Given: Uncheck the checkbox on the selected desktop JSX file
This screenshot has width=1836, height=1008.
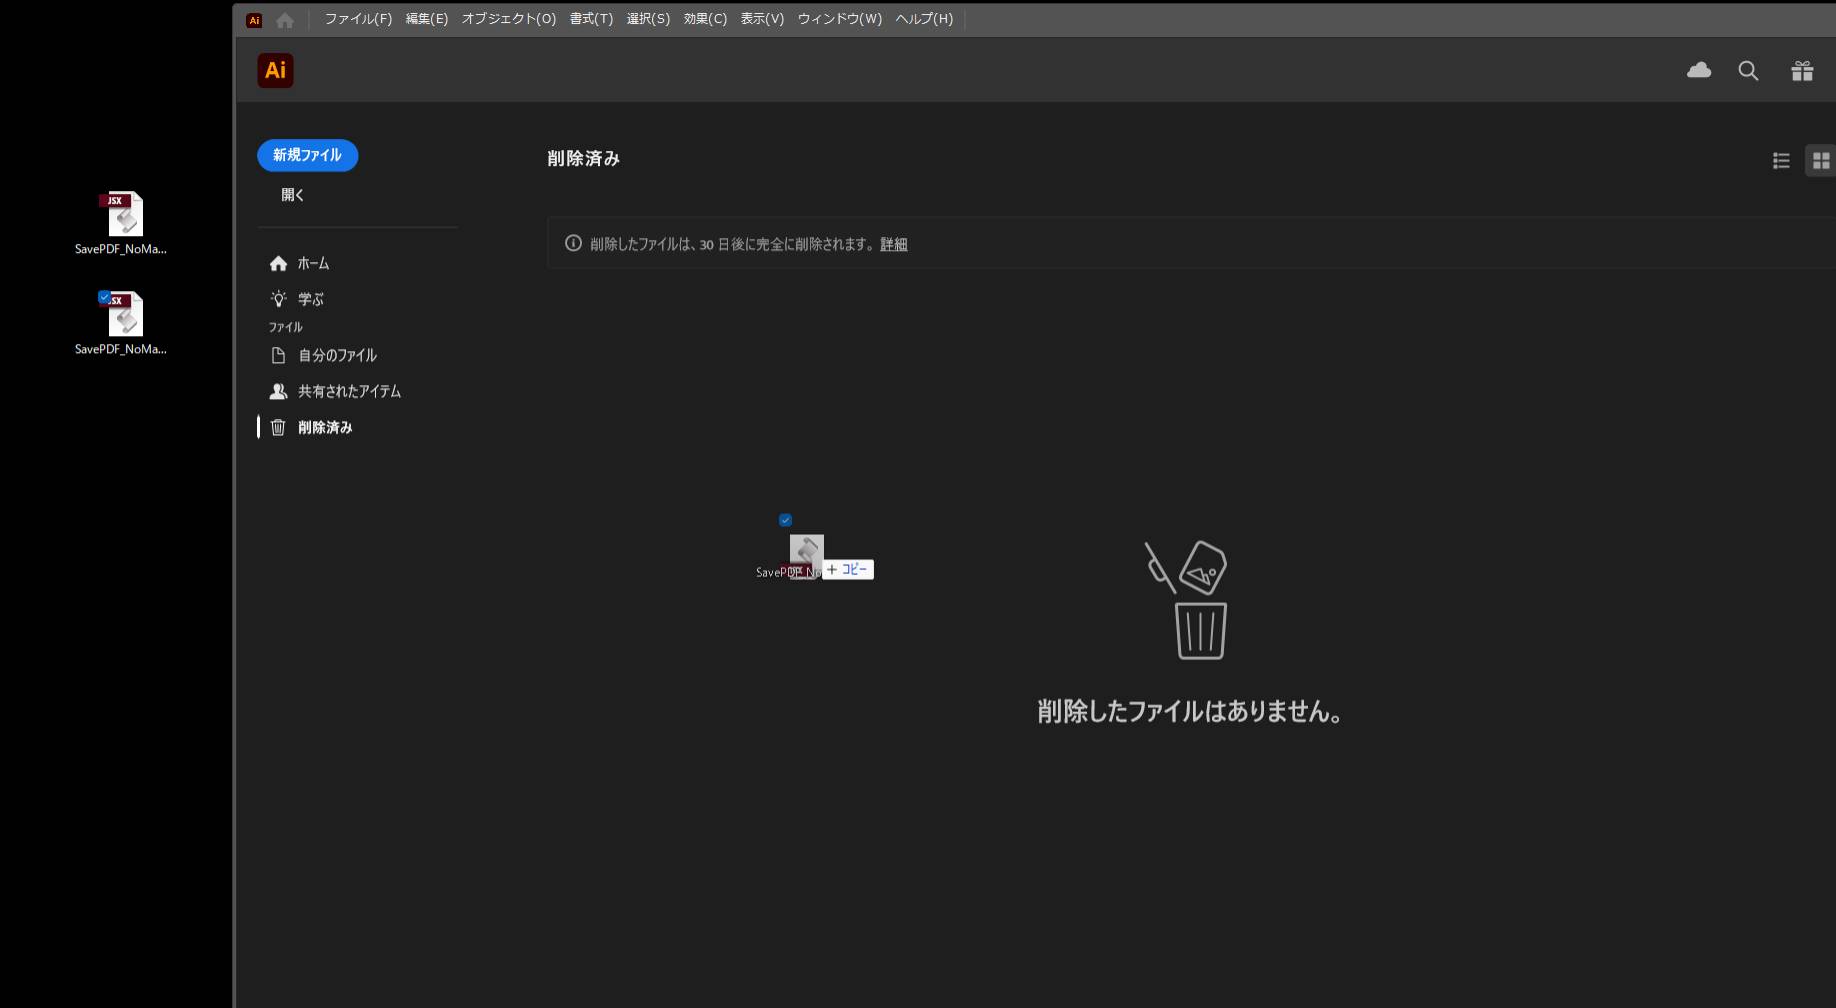Looking at the screenshot, I should (x=104, y=297).
